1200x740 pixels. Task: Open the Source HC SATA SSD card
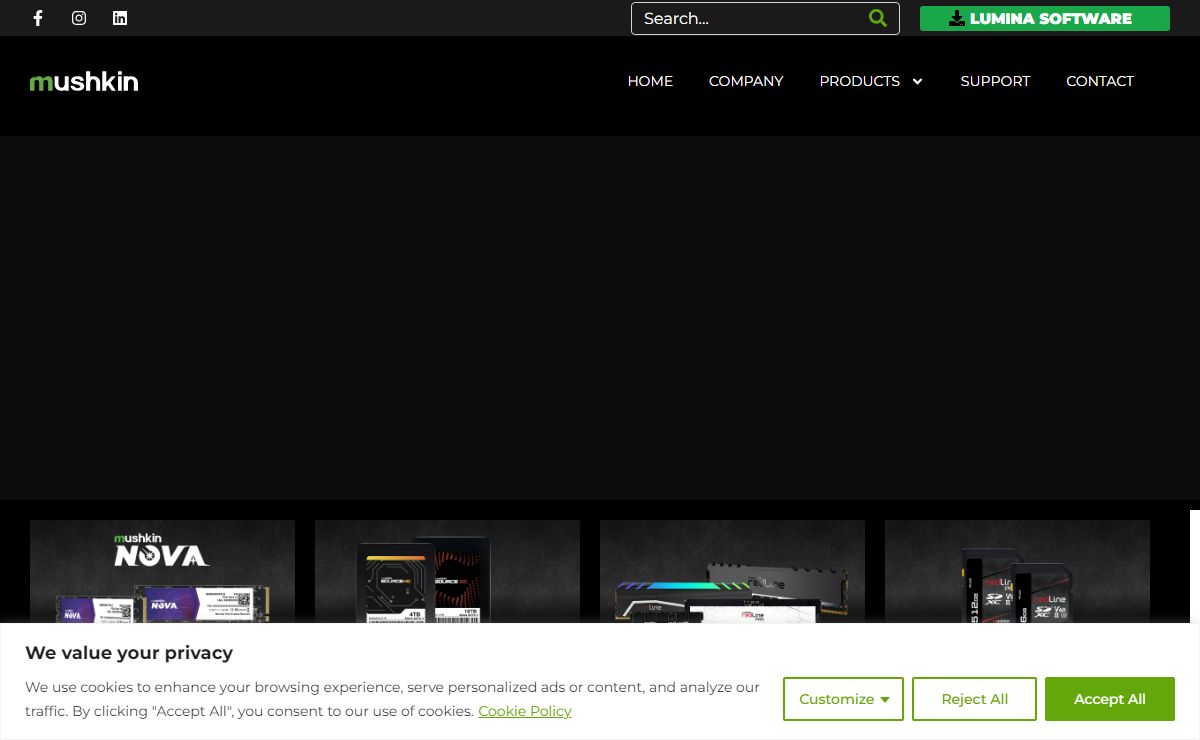point(447,572)
